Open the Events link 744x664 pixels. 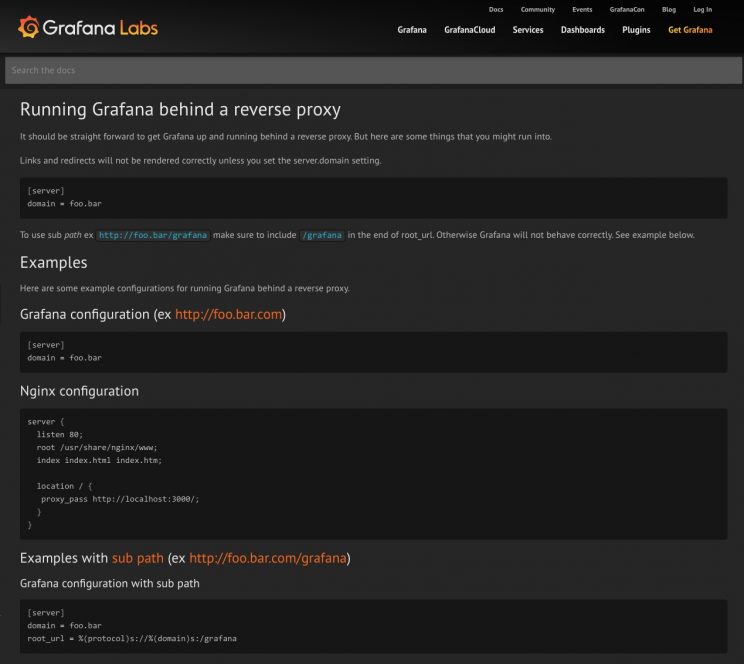582,10
